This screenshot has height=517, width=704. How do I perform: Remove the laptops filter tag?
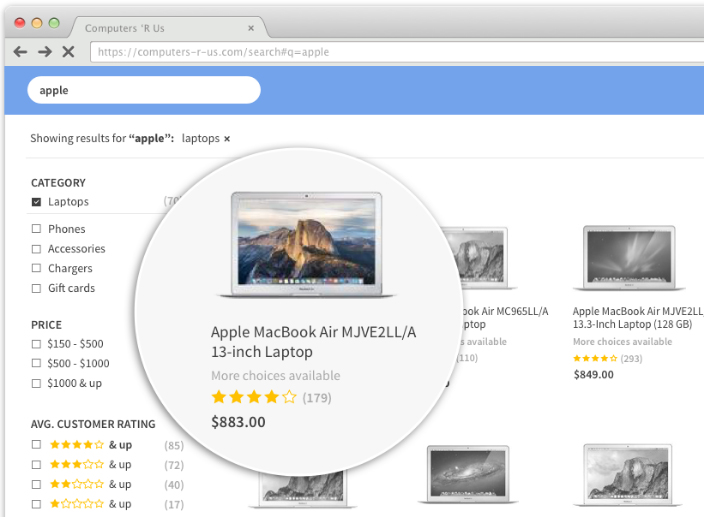click(227, 139)
